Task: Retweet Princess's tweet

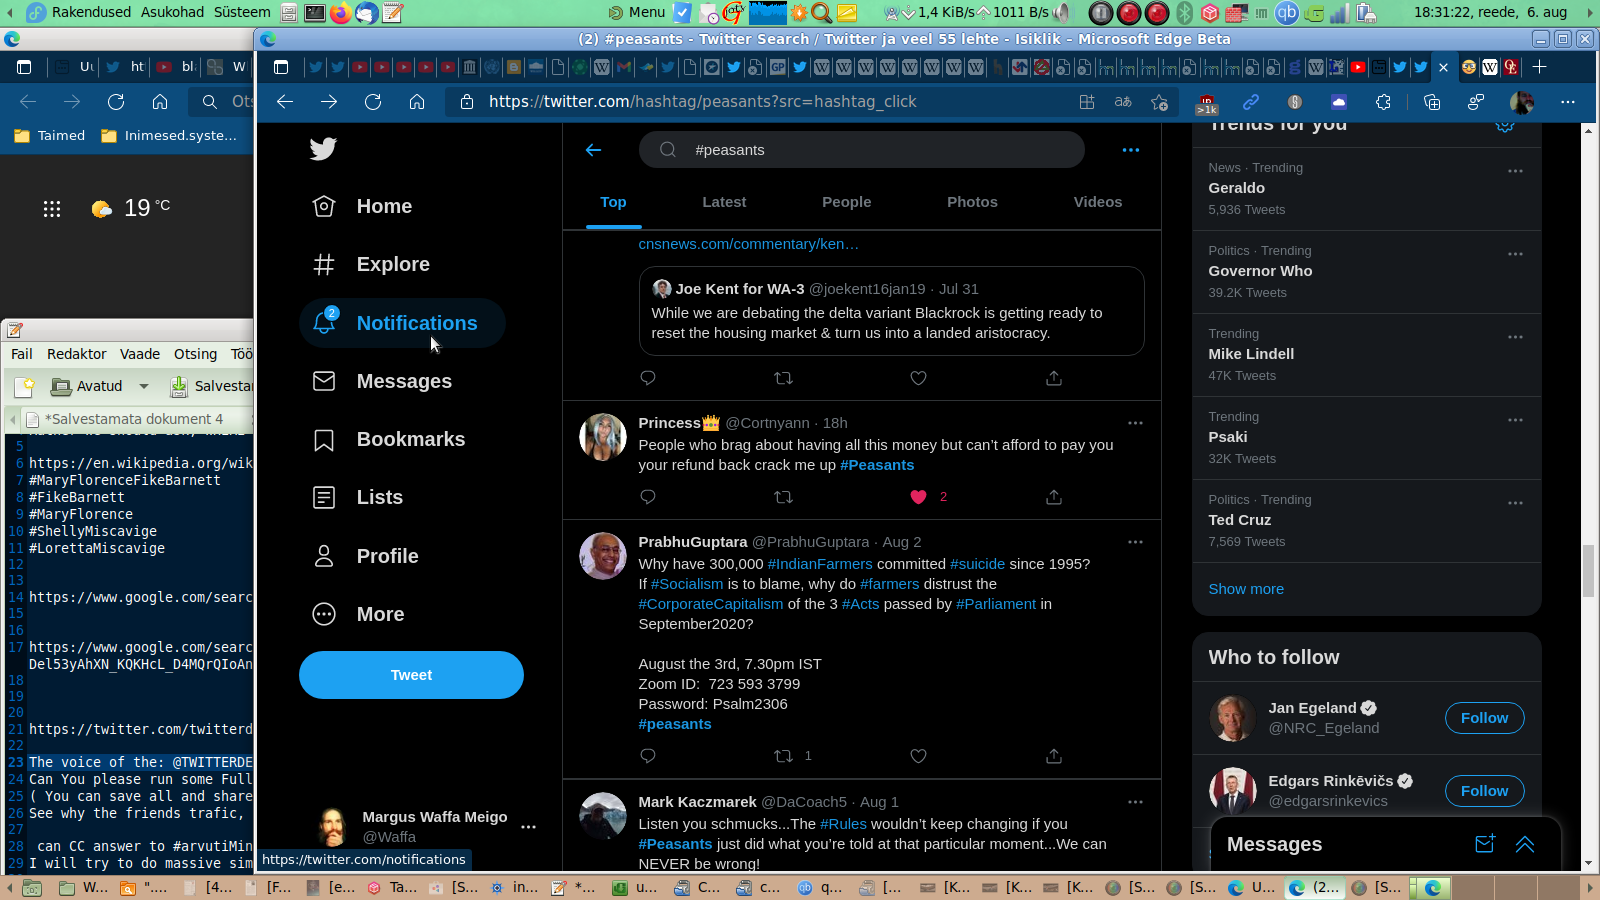Action: pyautogui.click(x=784, y=497)
